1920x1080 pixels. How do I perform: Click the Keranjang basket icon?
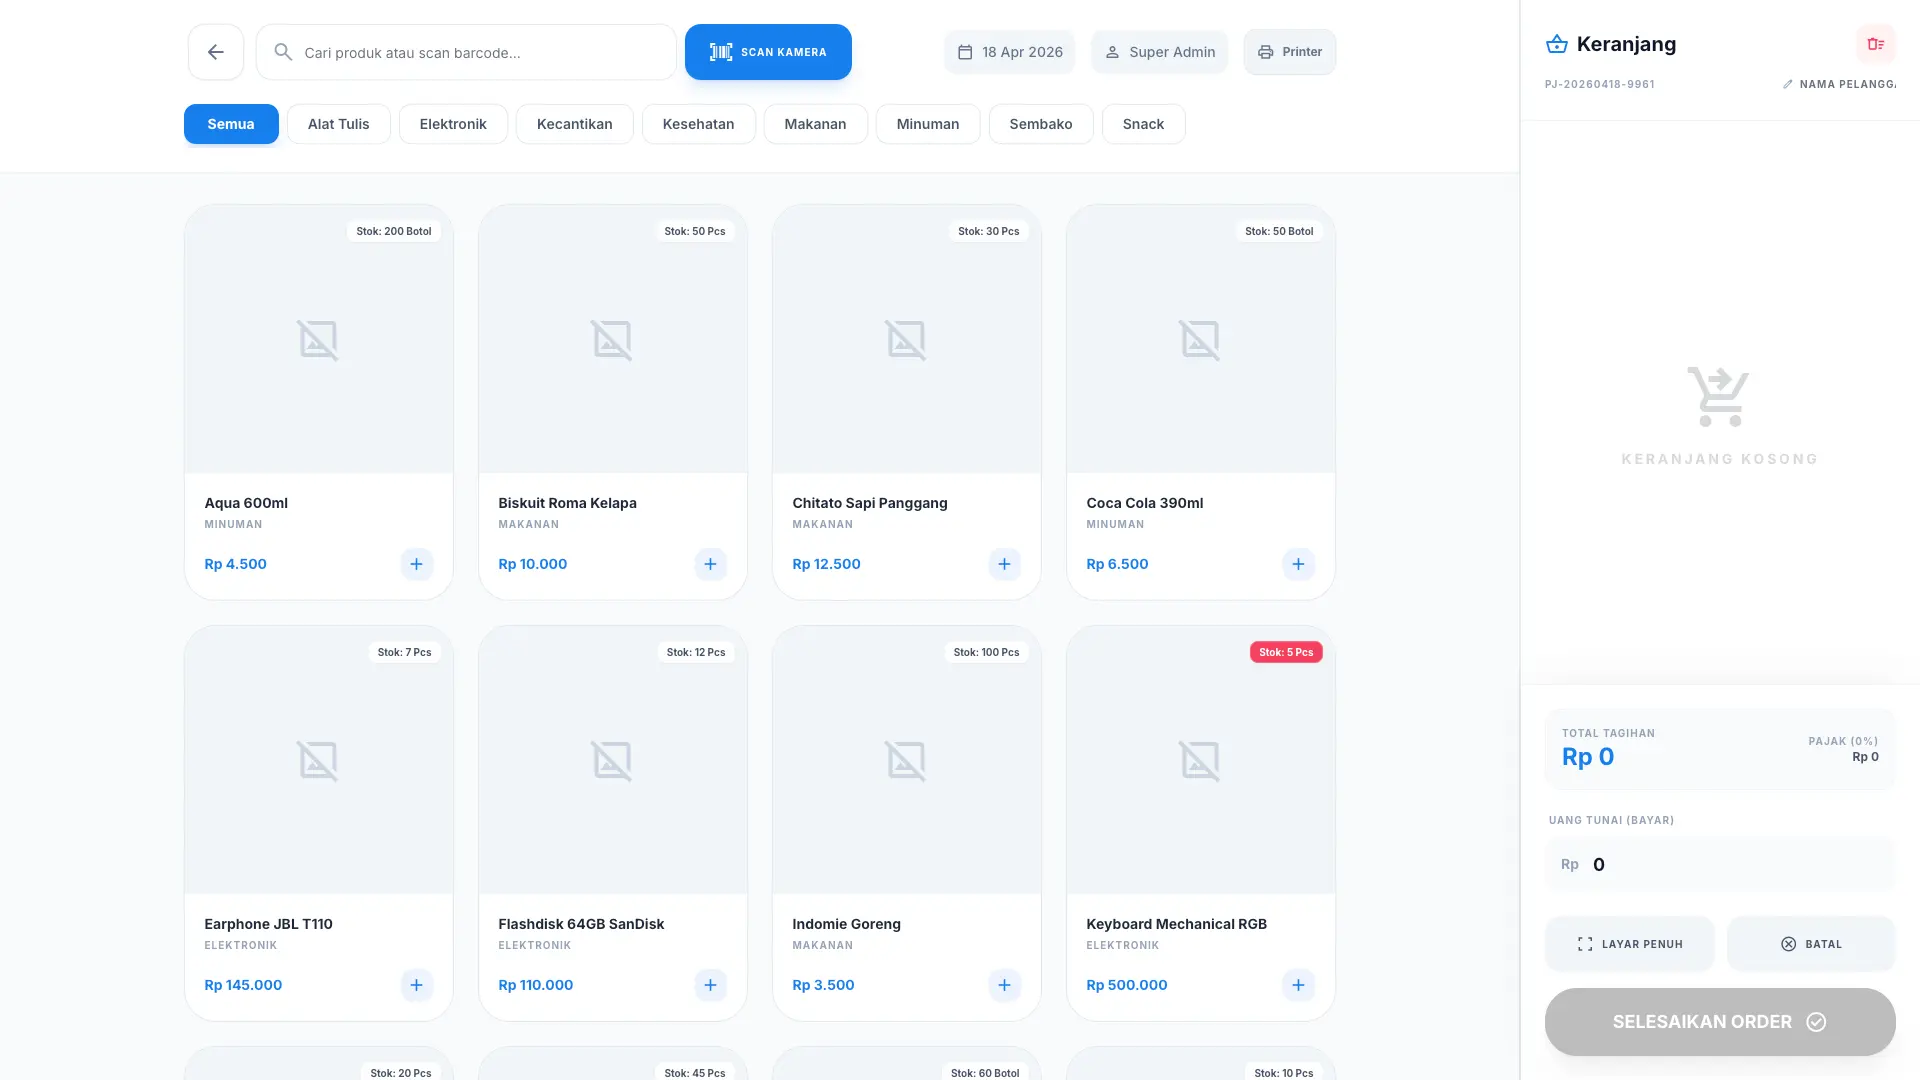pos(1557,44)
